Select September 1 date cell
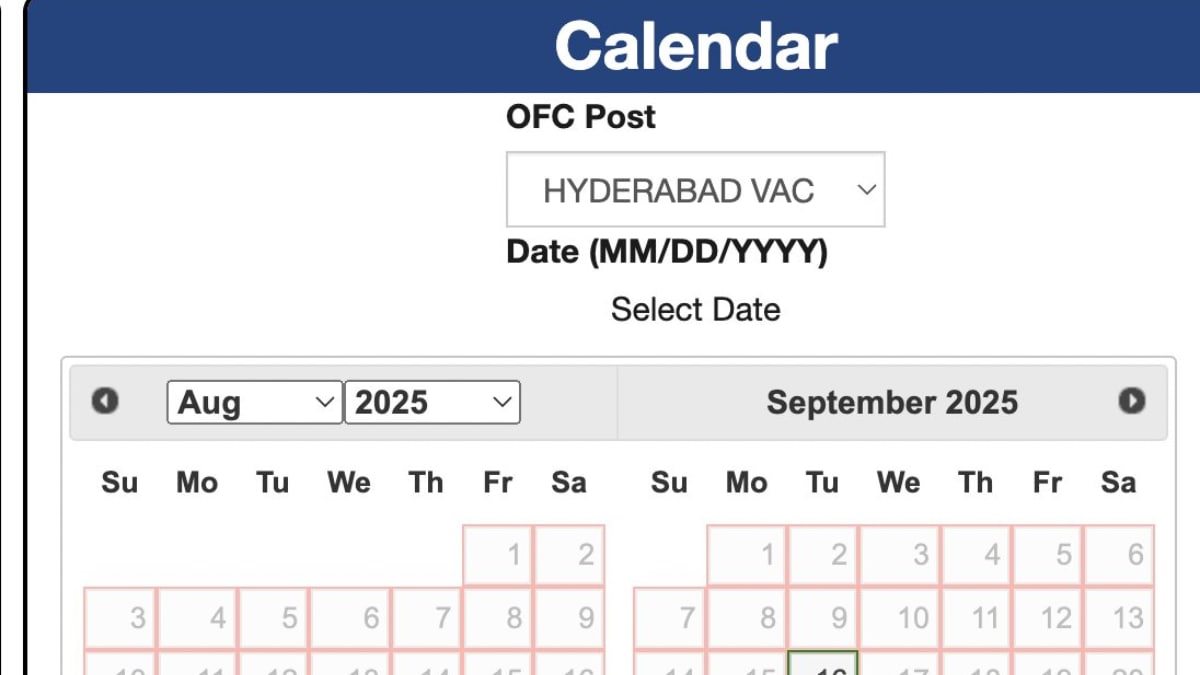This screenshot has width=1200, height=675. (x=747, y=555)
